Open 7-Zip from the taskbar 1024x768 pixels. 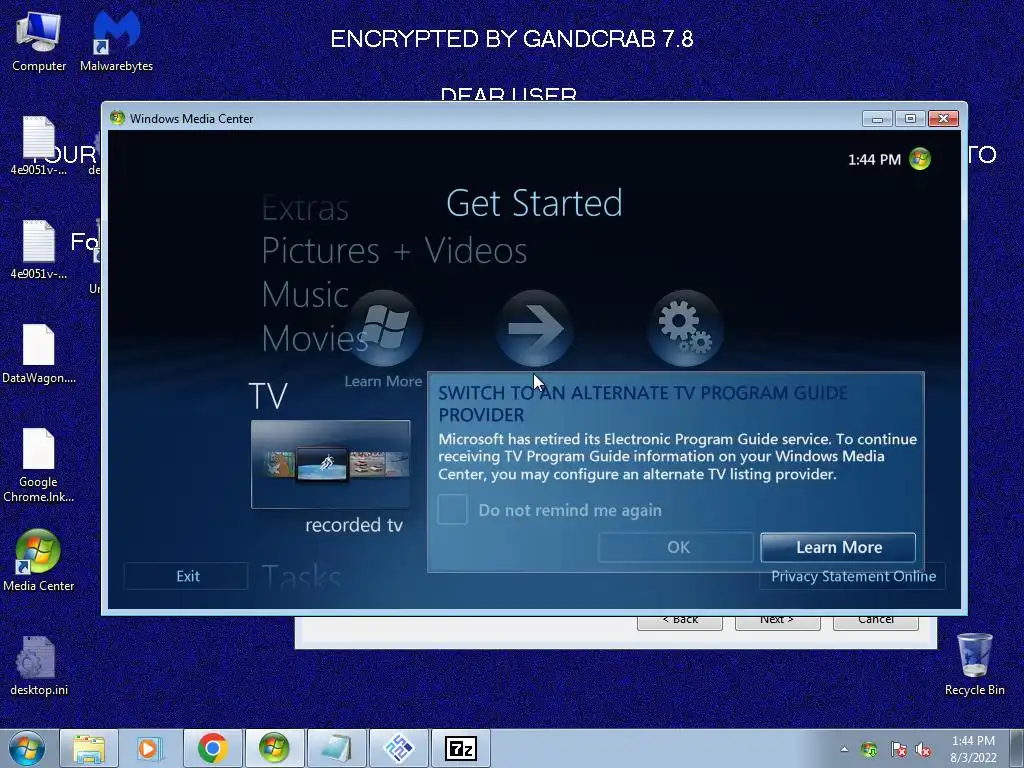click(x=460, y=748)
